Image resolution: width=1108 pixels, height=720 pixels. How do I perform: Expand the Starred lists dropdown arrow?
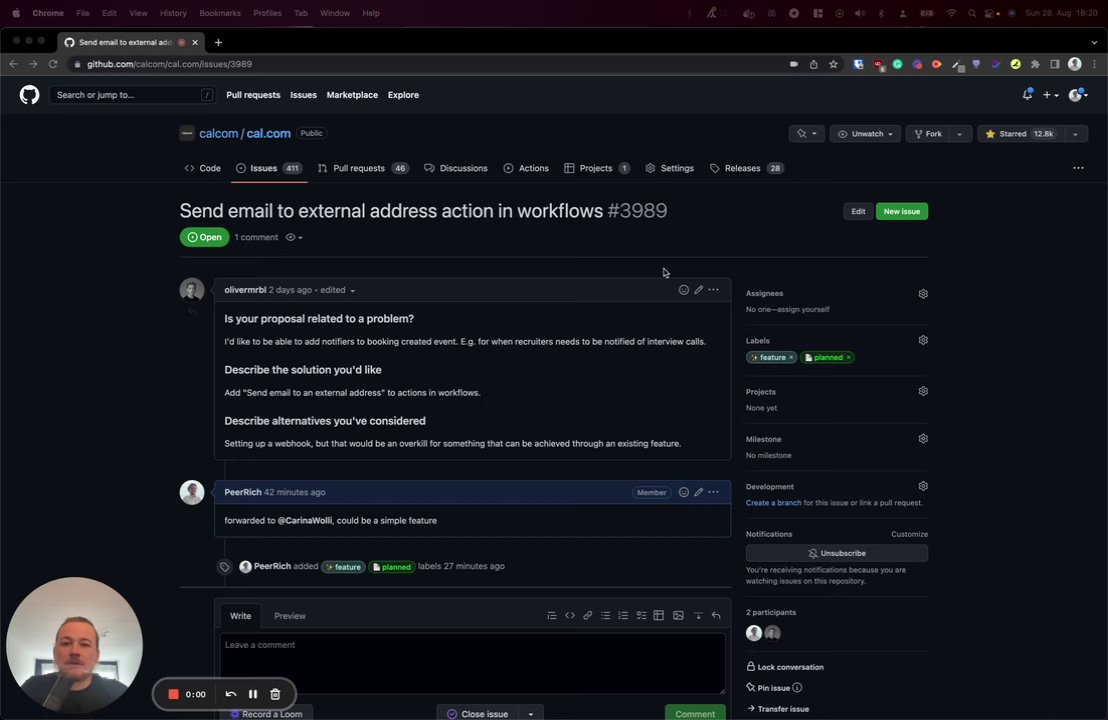click(x=1075, y=134)
